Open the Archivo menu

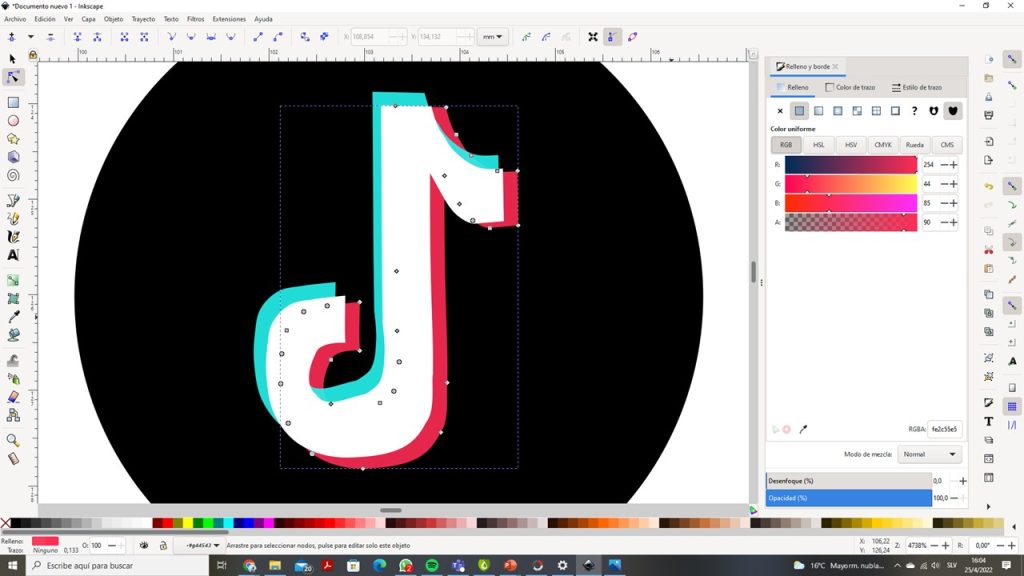click(15, 19)
